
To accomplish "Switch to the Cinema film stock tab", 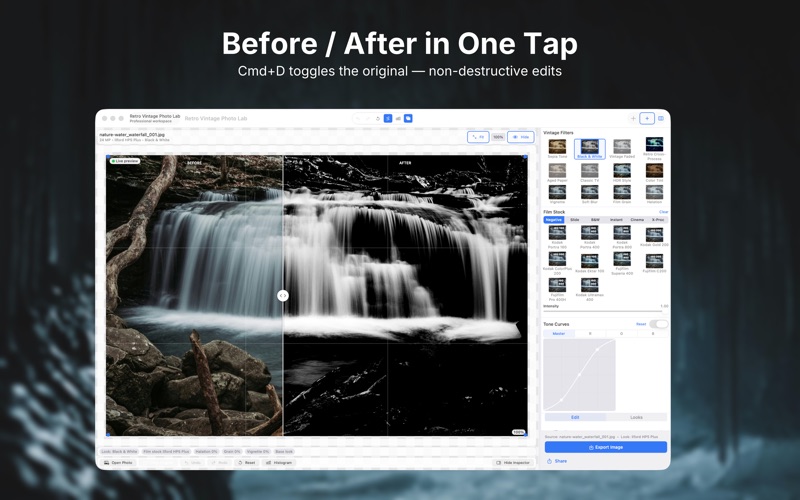I will pyautogui.click(x=637, y=220).
